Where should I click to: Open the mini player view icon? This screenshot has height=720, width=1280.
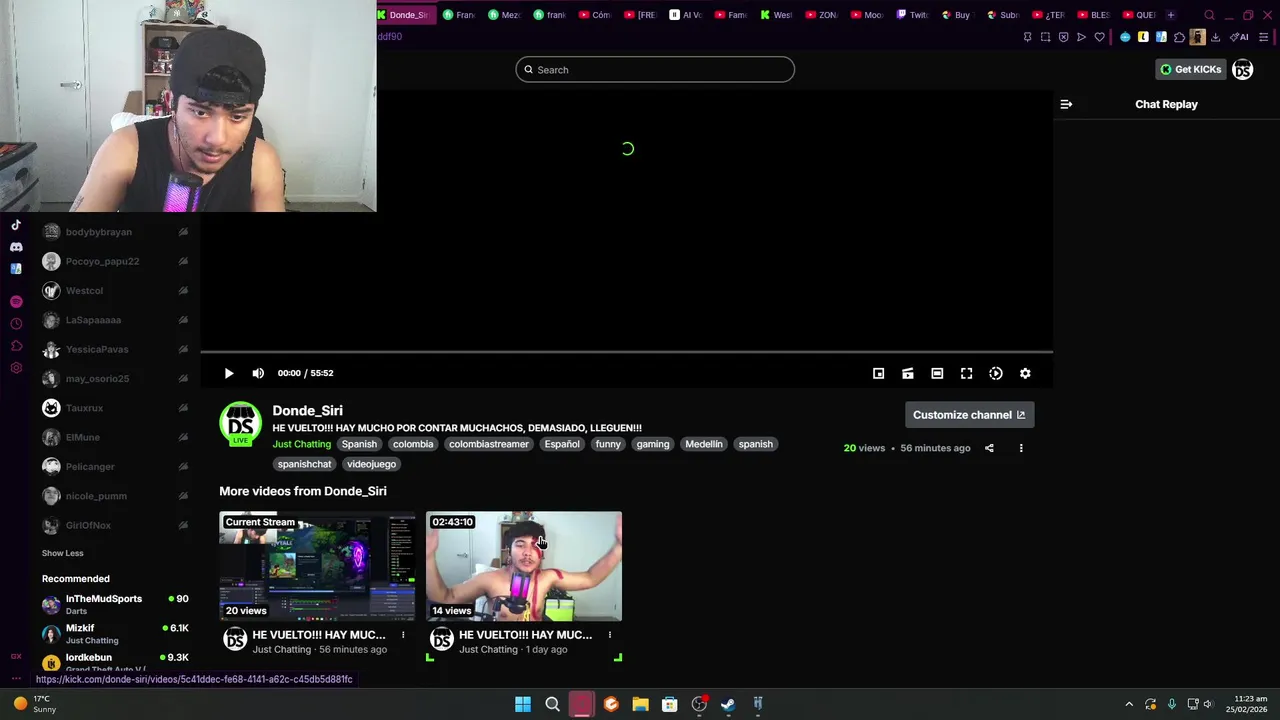tap(878, 373)
